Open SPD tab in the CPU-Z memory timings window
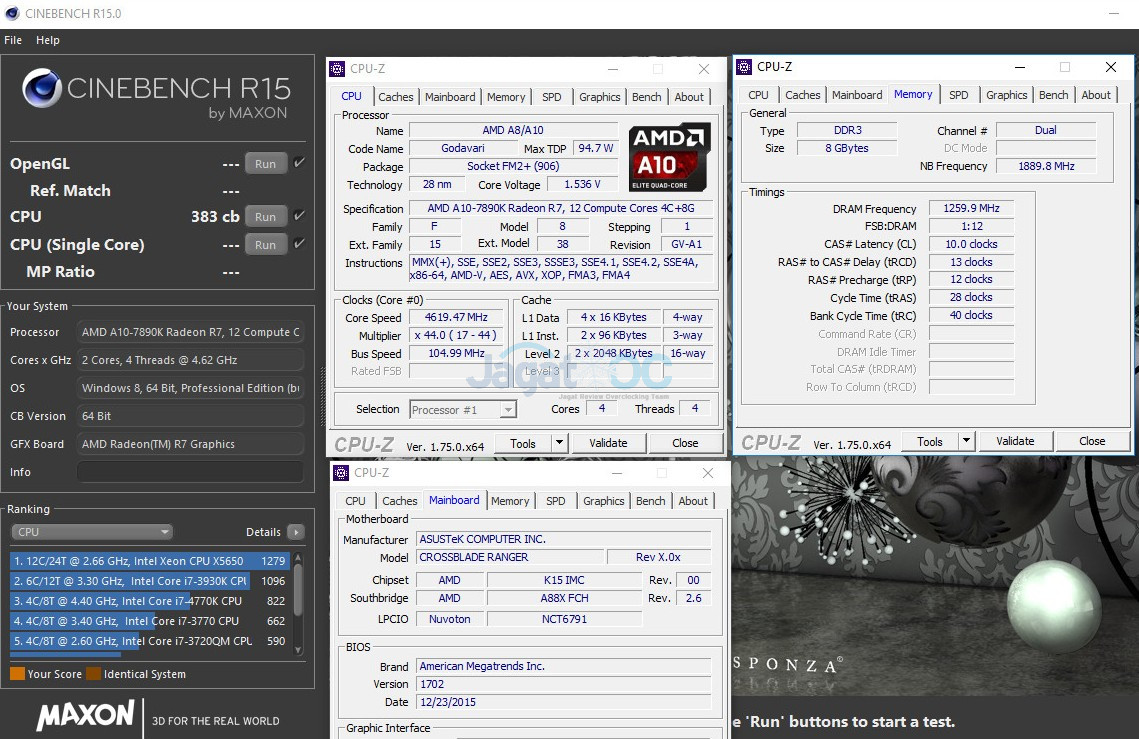 [x=958, y=94]
